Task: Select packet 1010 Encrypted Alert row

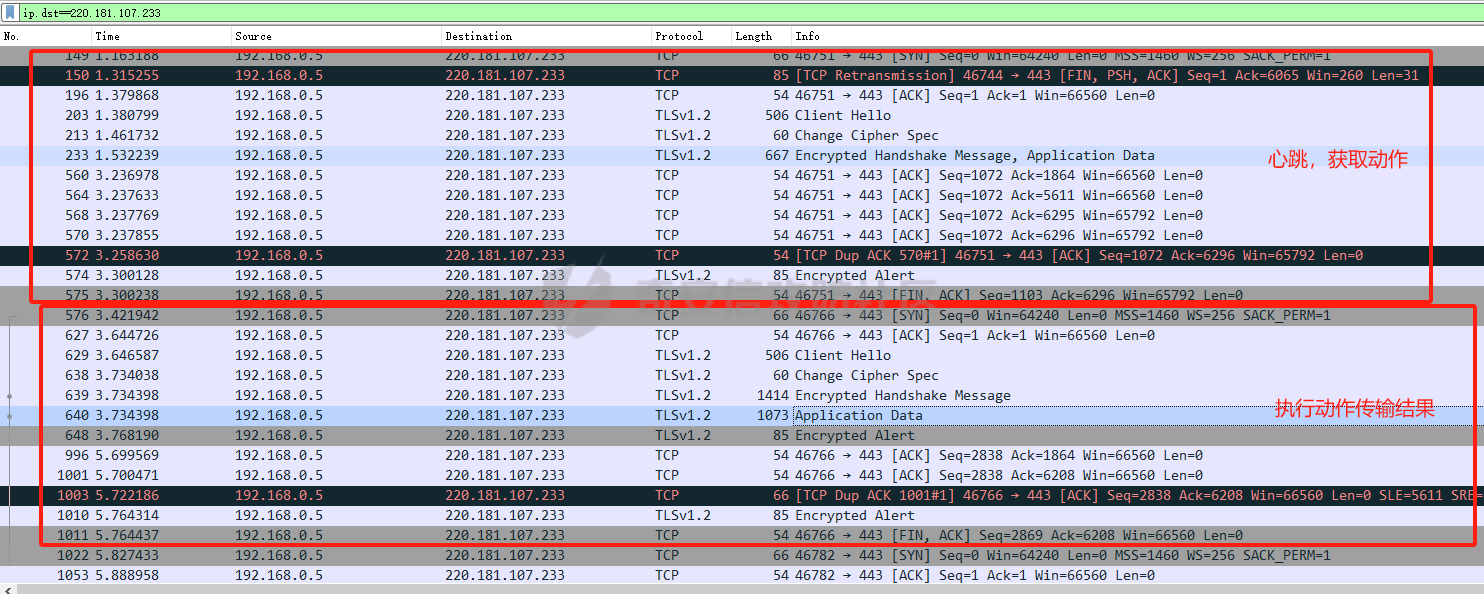Action: 742,515
